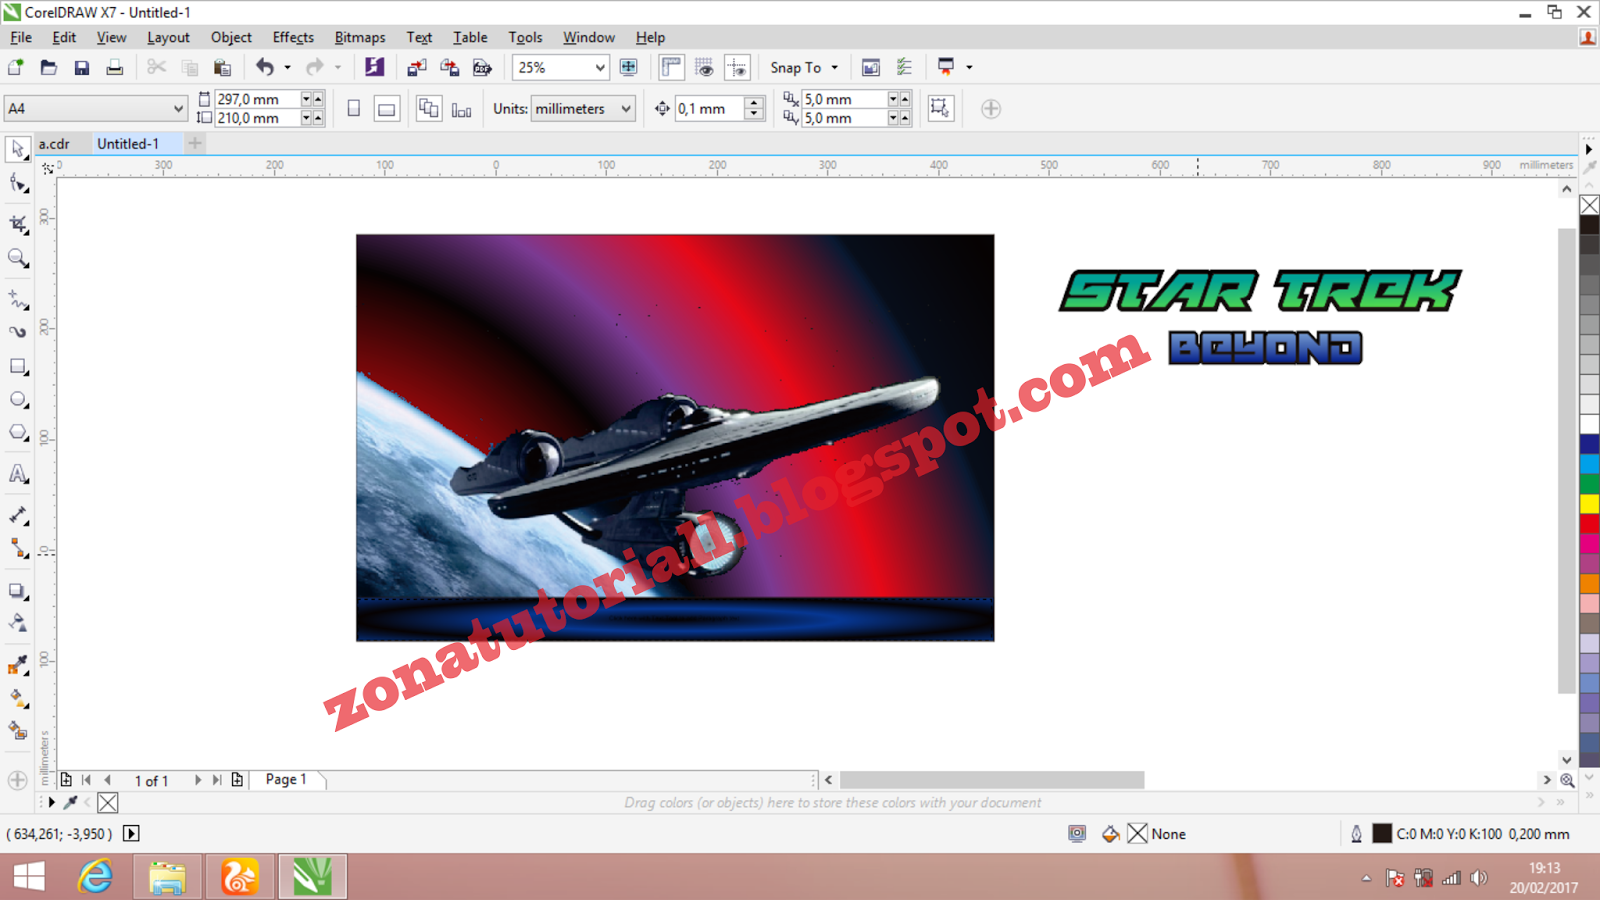This screenshot has height=900, width=1600.
Task: Click the Open file icon
Action: tap(48, 67)
